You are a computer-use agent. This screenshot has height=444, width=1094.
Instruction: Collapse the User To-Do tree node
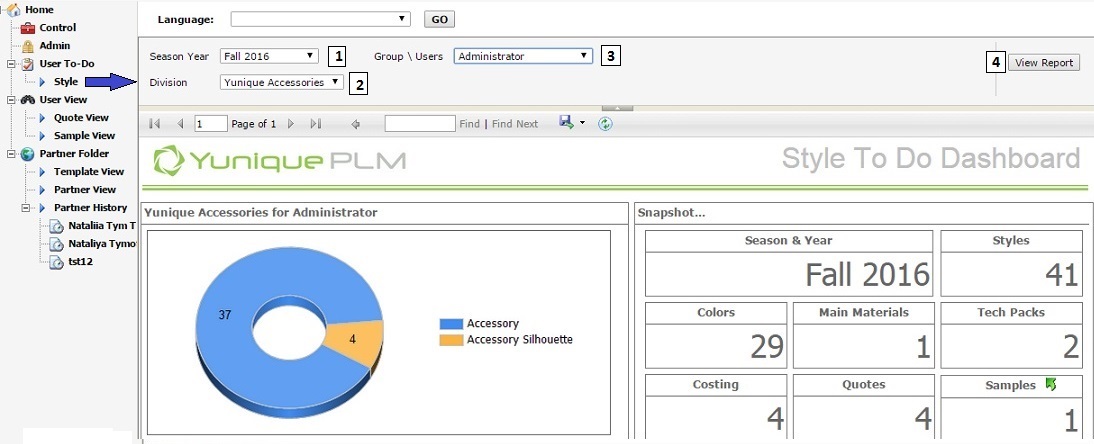pyautogui.click(x=10, y=64)
